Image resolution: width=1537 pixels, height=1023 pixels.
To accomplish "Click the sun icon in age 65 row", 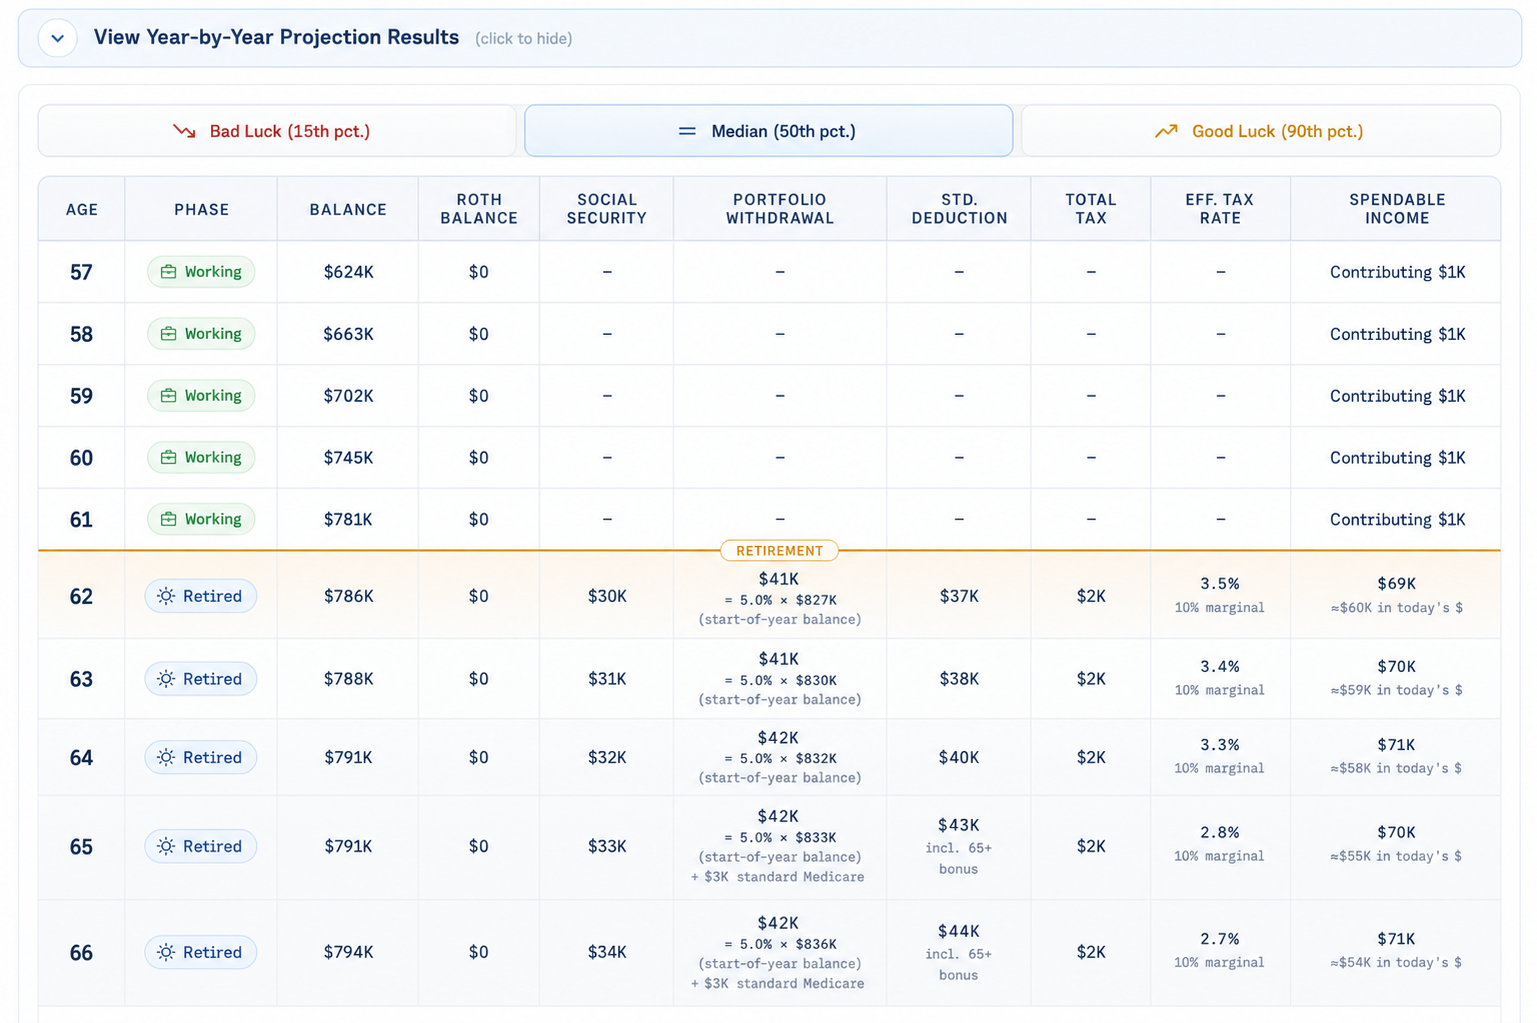I will [166, 846].
